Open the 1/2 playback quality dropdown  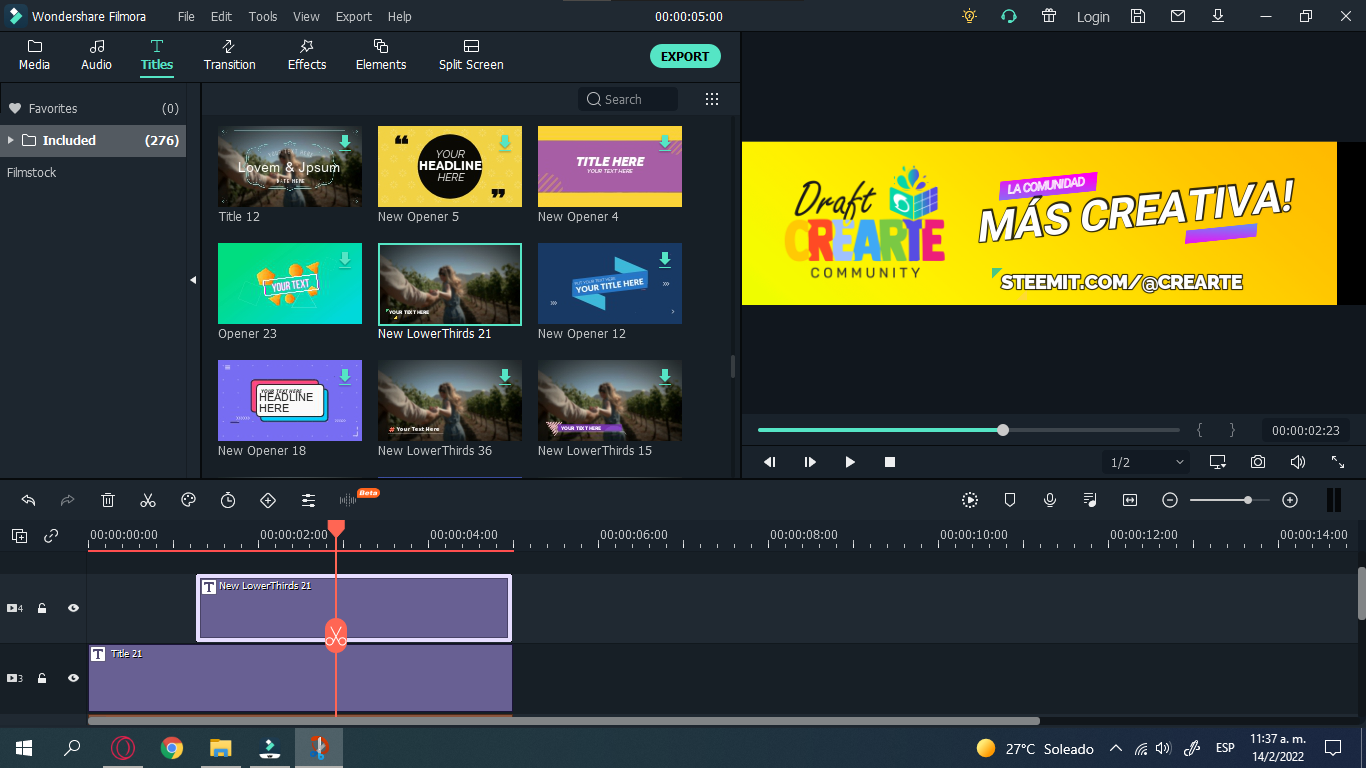point(1146,462)
